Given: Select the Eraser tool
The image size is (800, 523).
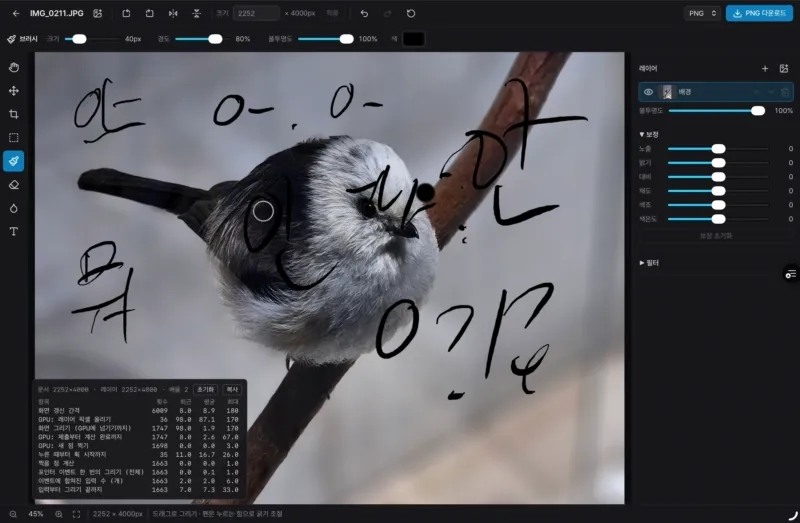Looking at the screenshot, I should point(14,185).
